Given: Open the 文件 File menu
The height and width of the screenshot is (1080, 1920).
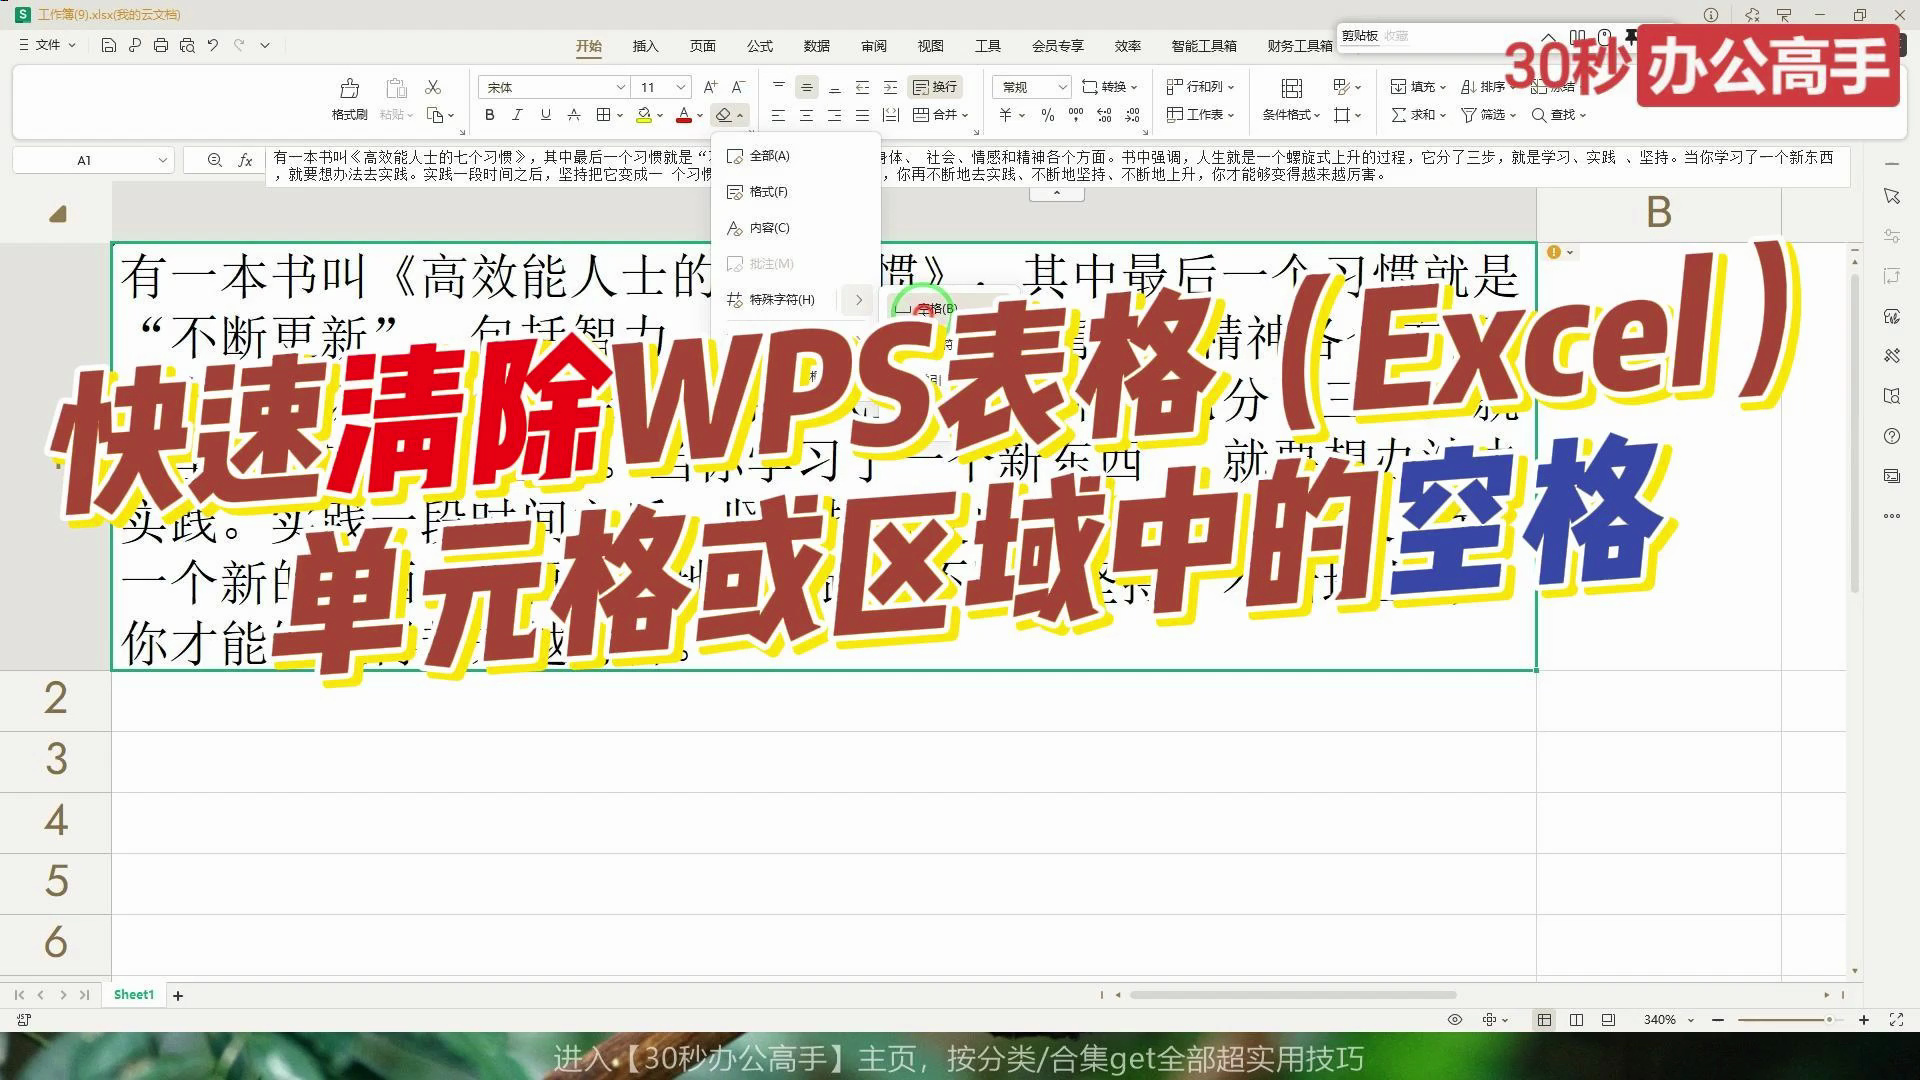Looking at the screenshot, I should pos(47,45).
